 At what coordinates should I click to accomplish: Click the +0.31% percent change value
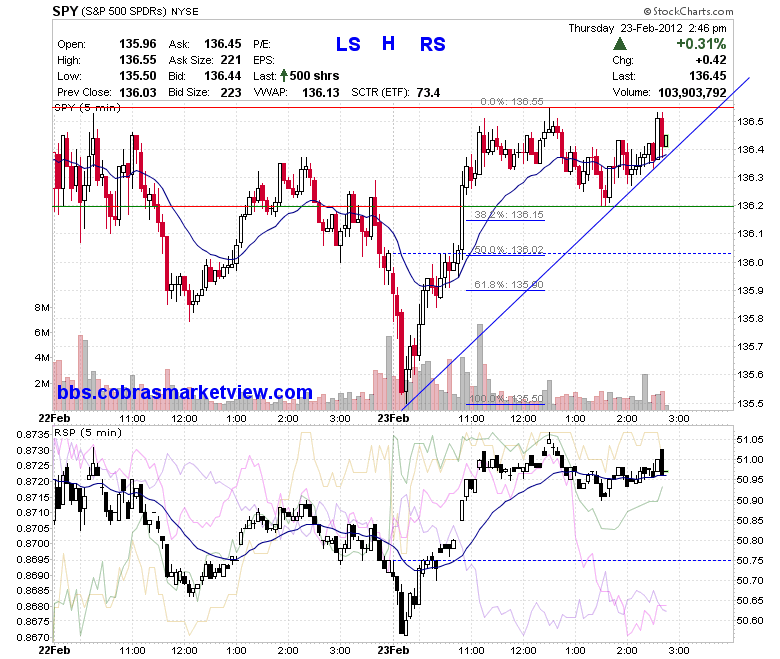(x=701, y=44)
